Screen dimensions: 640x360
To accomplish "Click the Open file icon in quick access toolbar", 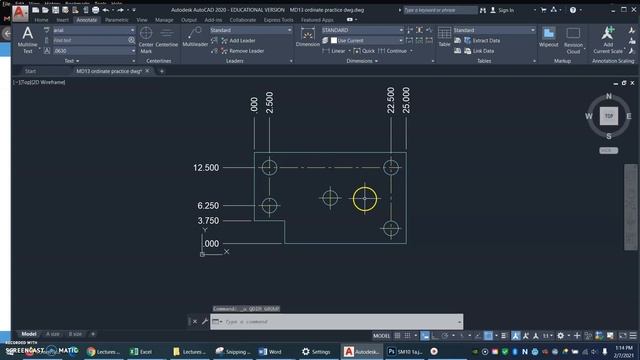I will click(x=45, y=10).
